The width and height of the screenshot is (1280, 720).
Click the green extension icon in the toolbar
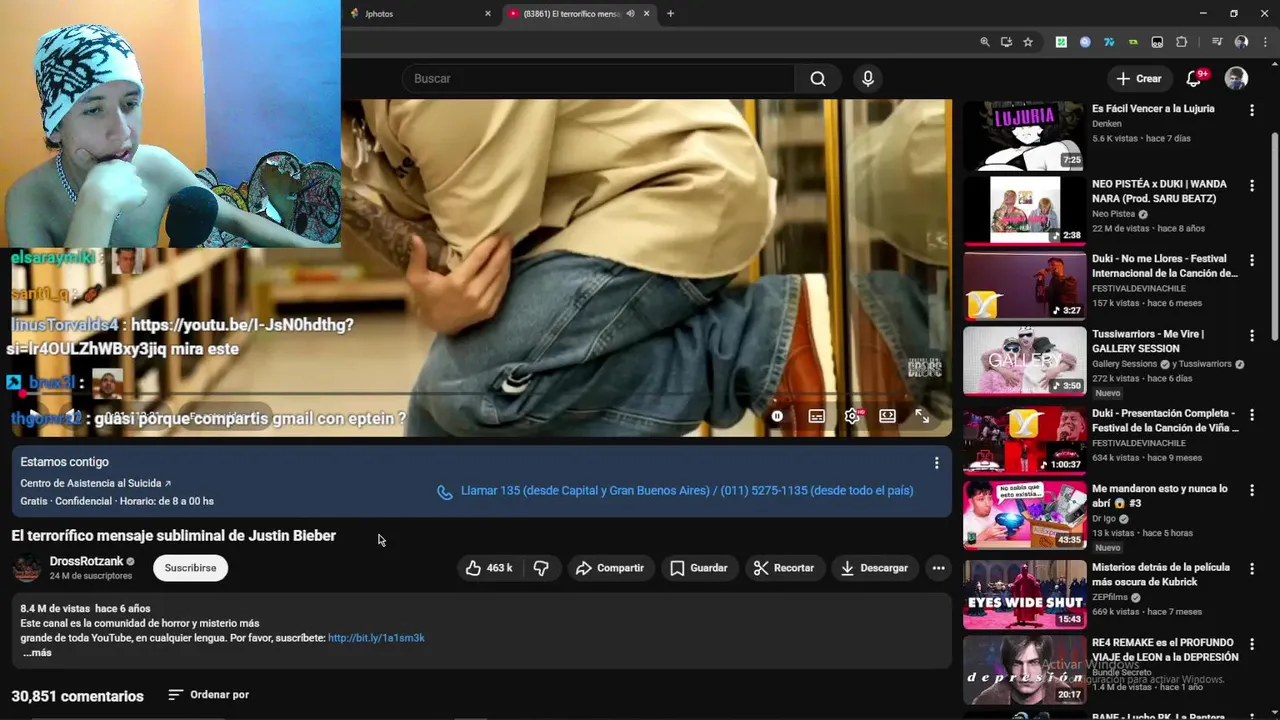1061,42
